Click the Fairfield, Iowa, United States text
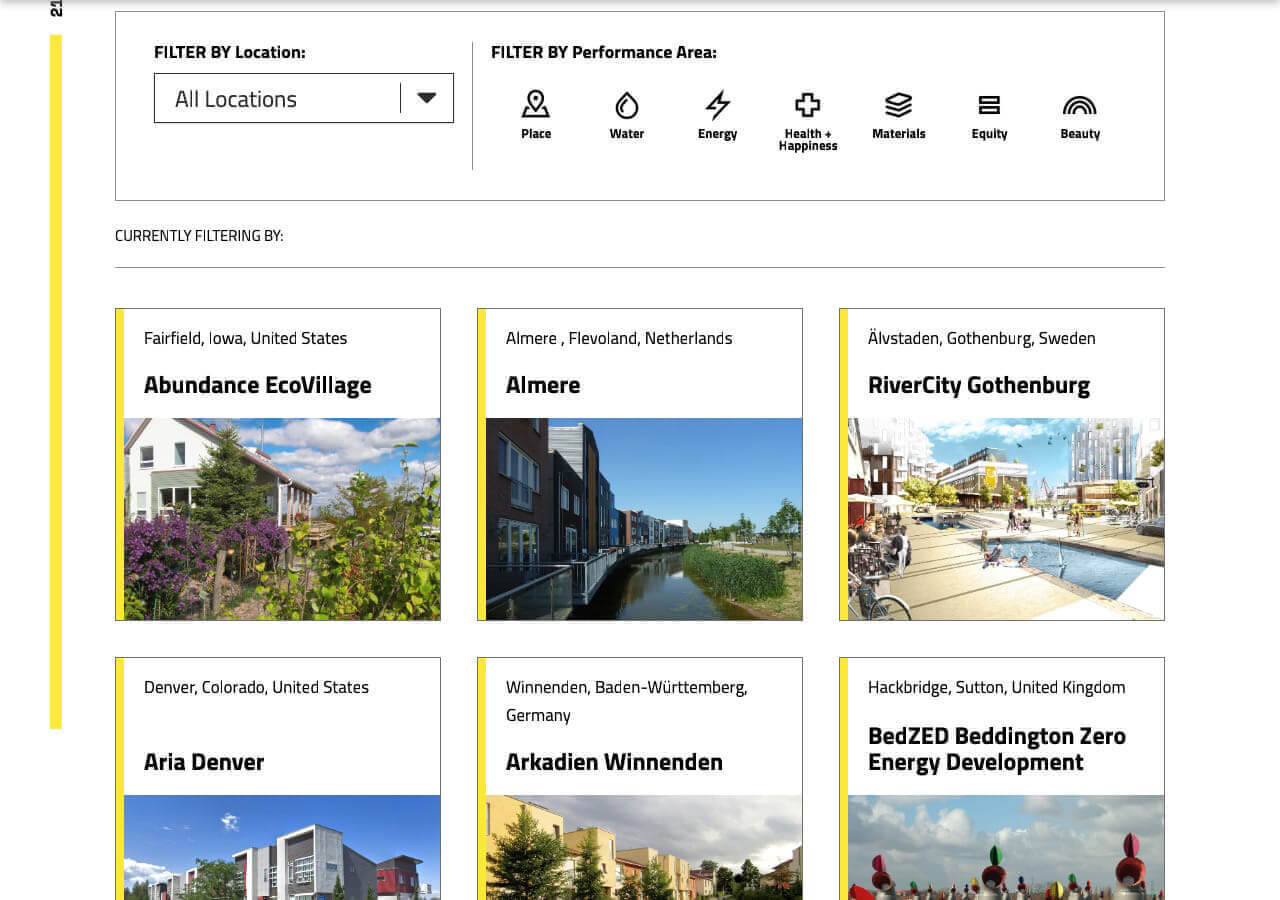 pos(245,338)
